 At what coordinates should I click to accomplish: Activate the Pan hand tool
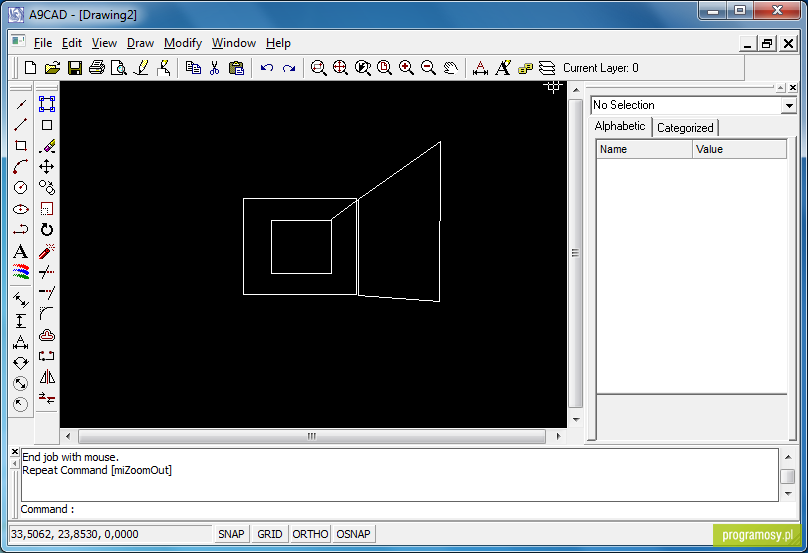[x=450, y=68]
